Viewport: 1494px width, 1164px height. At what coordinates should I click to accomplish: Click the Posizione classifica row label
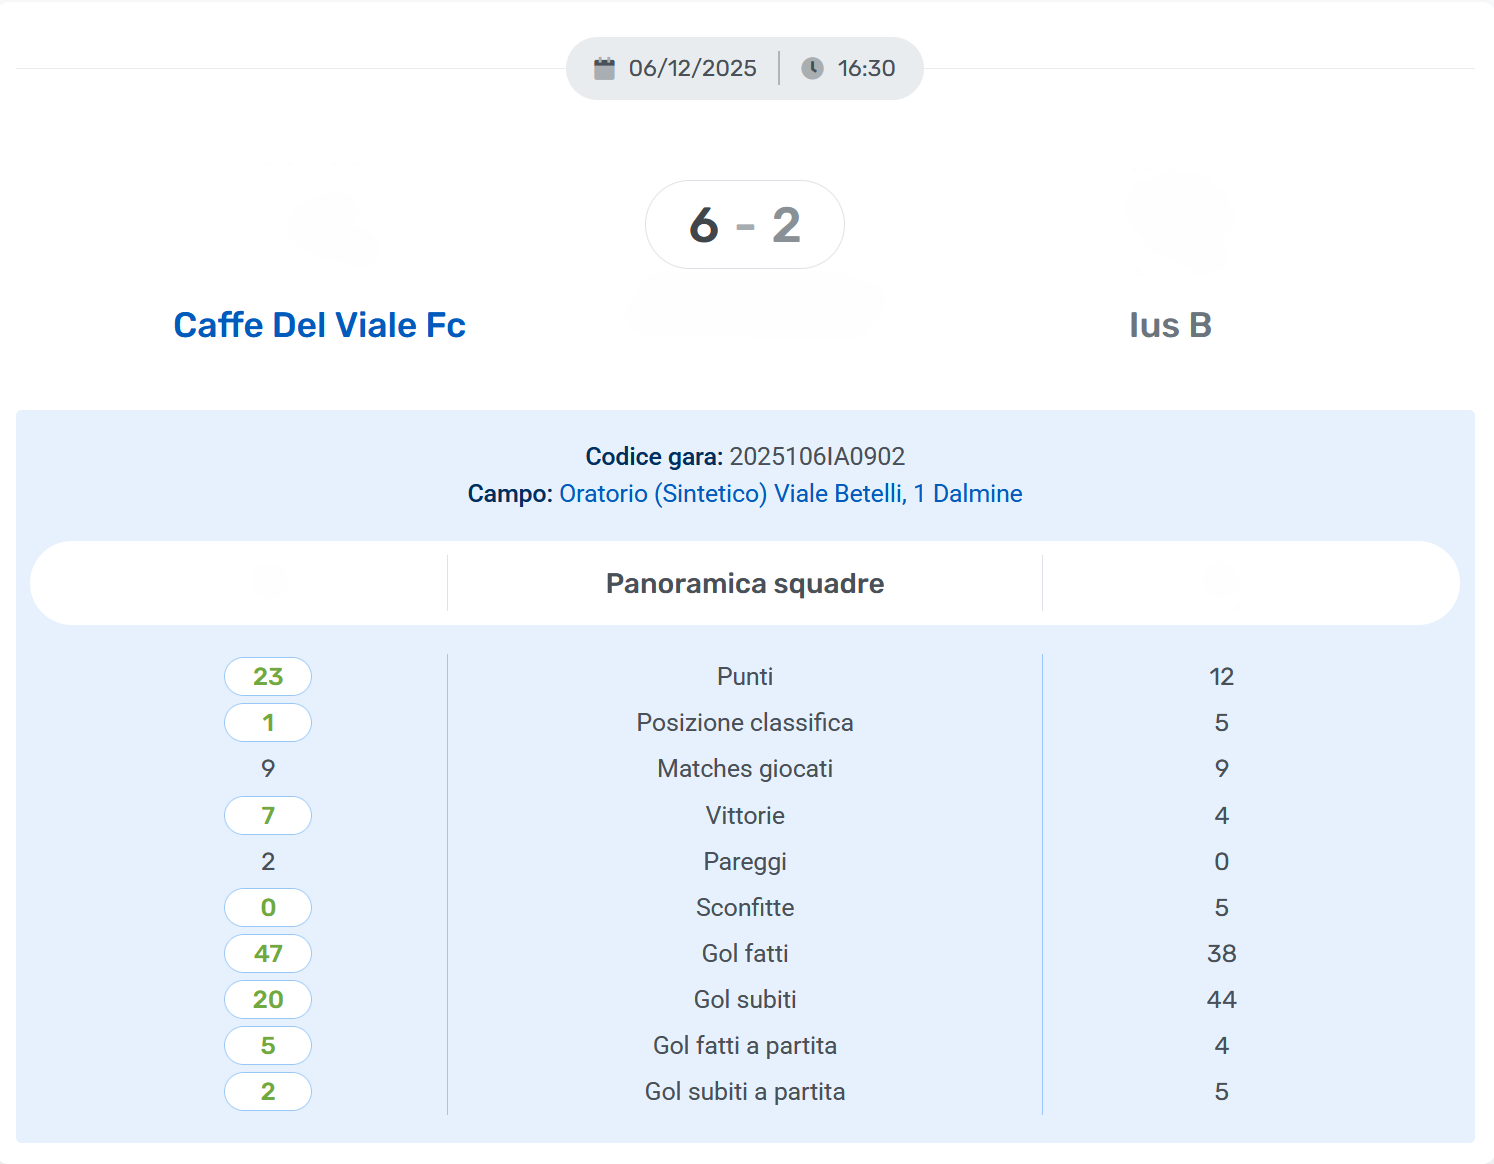click(745, 723)
